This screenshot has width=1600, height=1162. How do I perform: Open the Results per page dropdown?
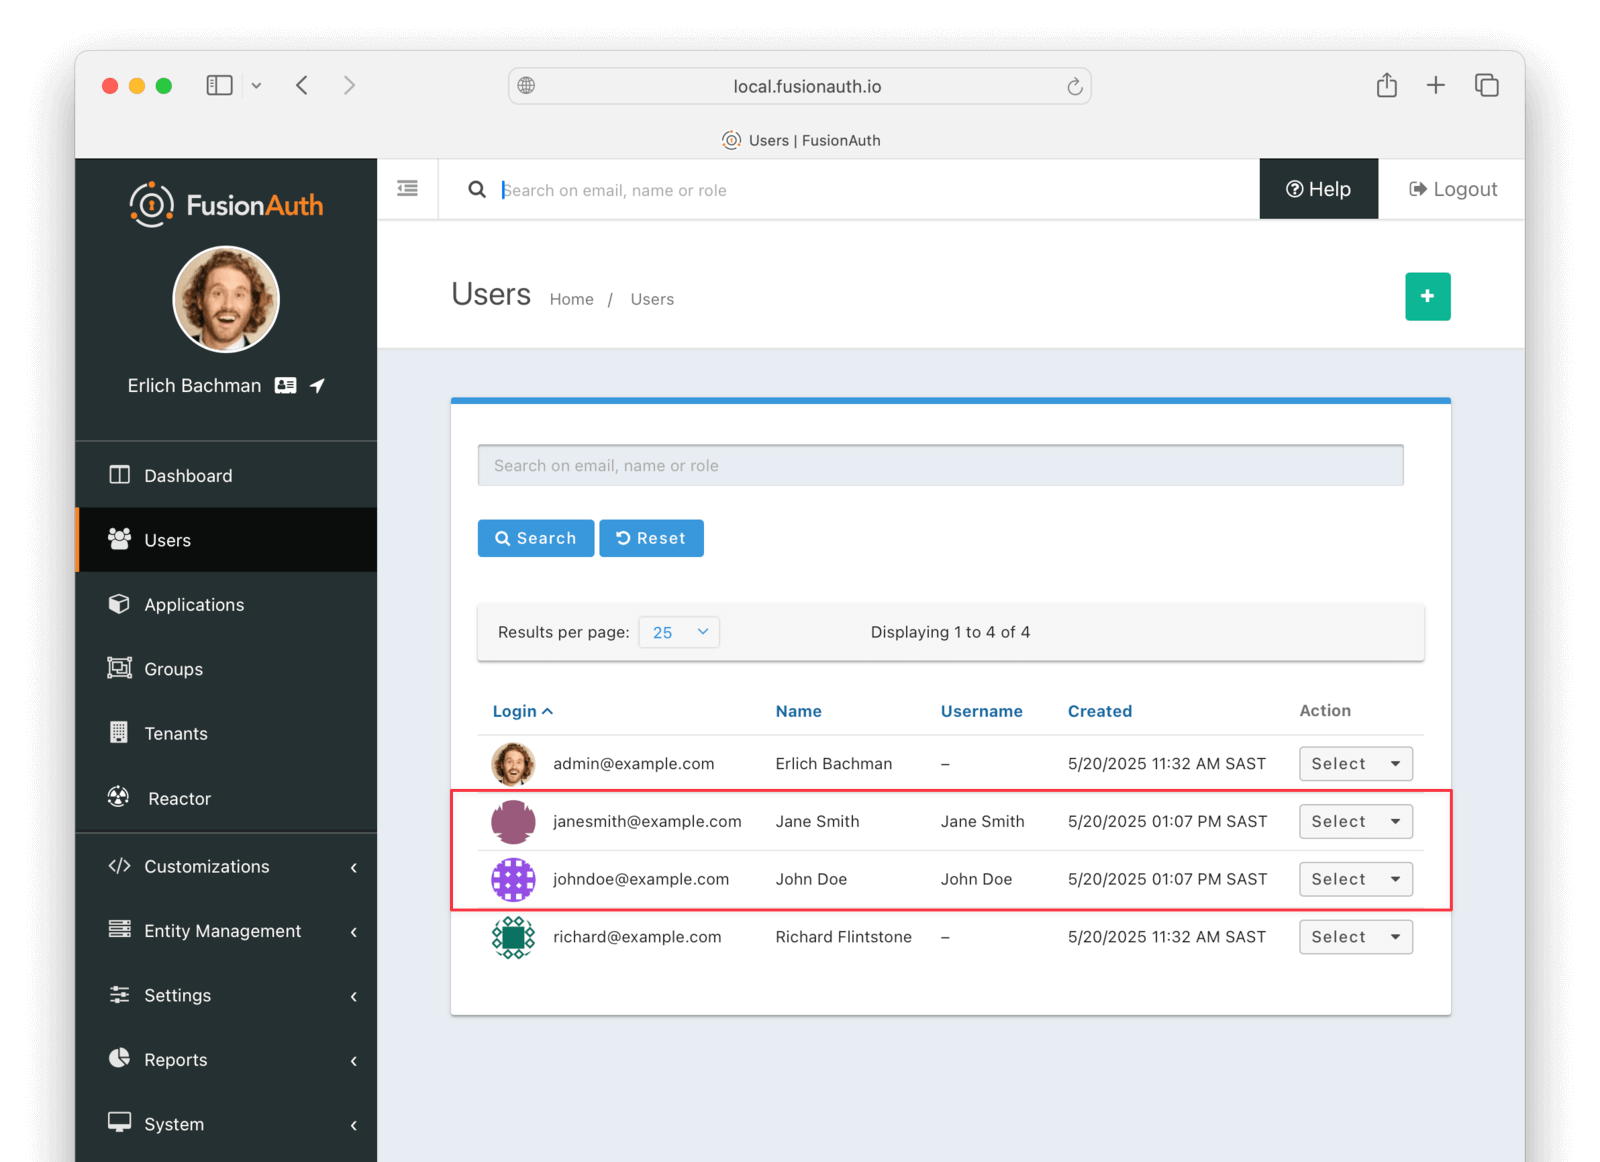coord(679,632)
